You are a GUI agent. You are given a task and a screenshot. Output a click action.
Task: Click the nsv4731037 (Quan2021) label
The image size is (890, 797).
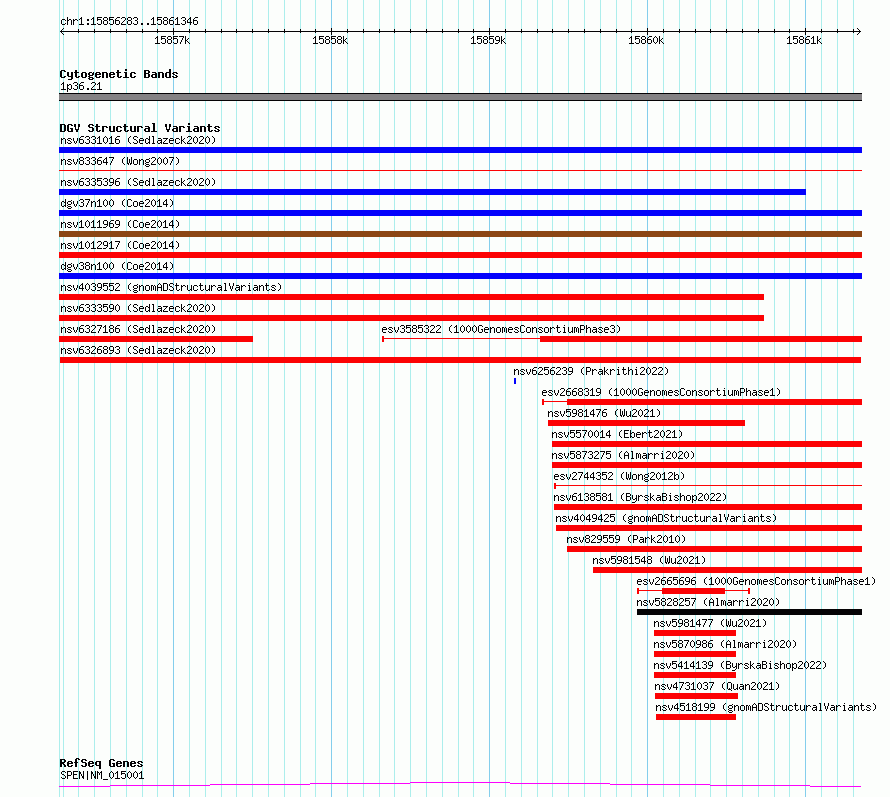point(717,686)
